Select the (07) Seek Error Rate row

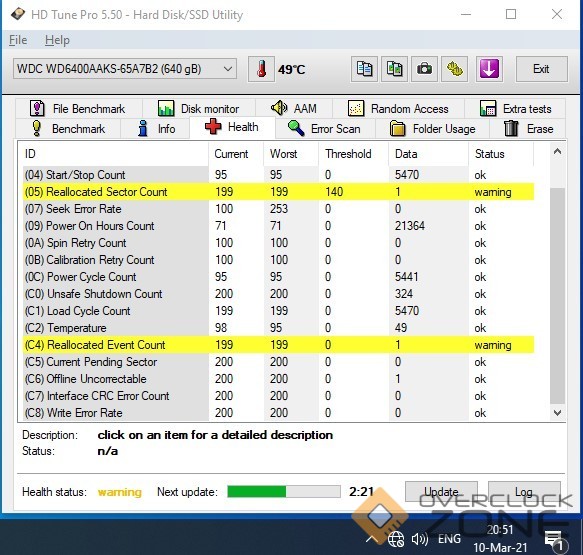(x=278, y=209)
